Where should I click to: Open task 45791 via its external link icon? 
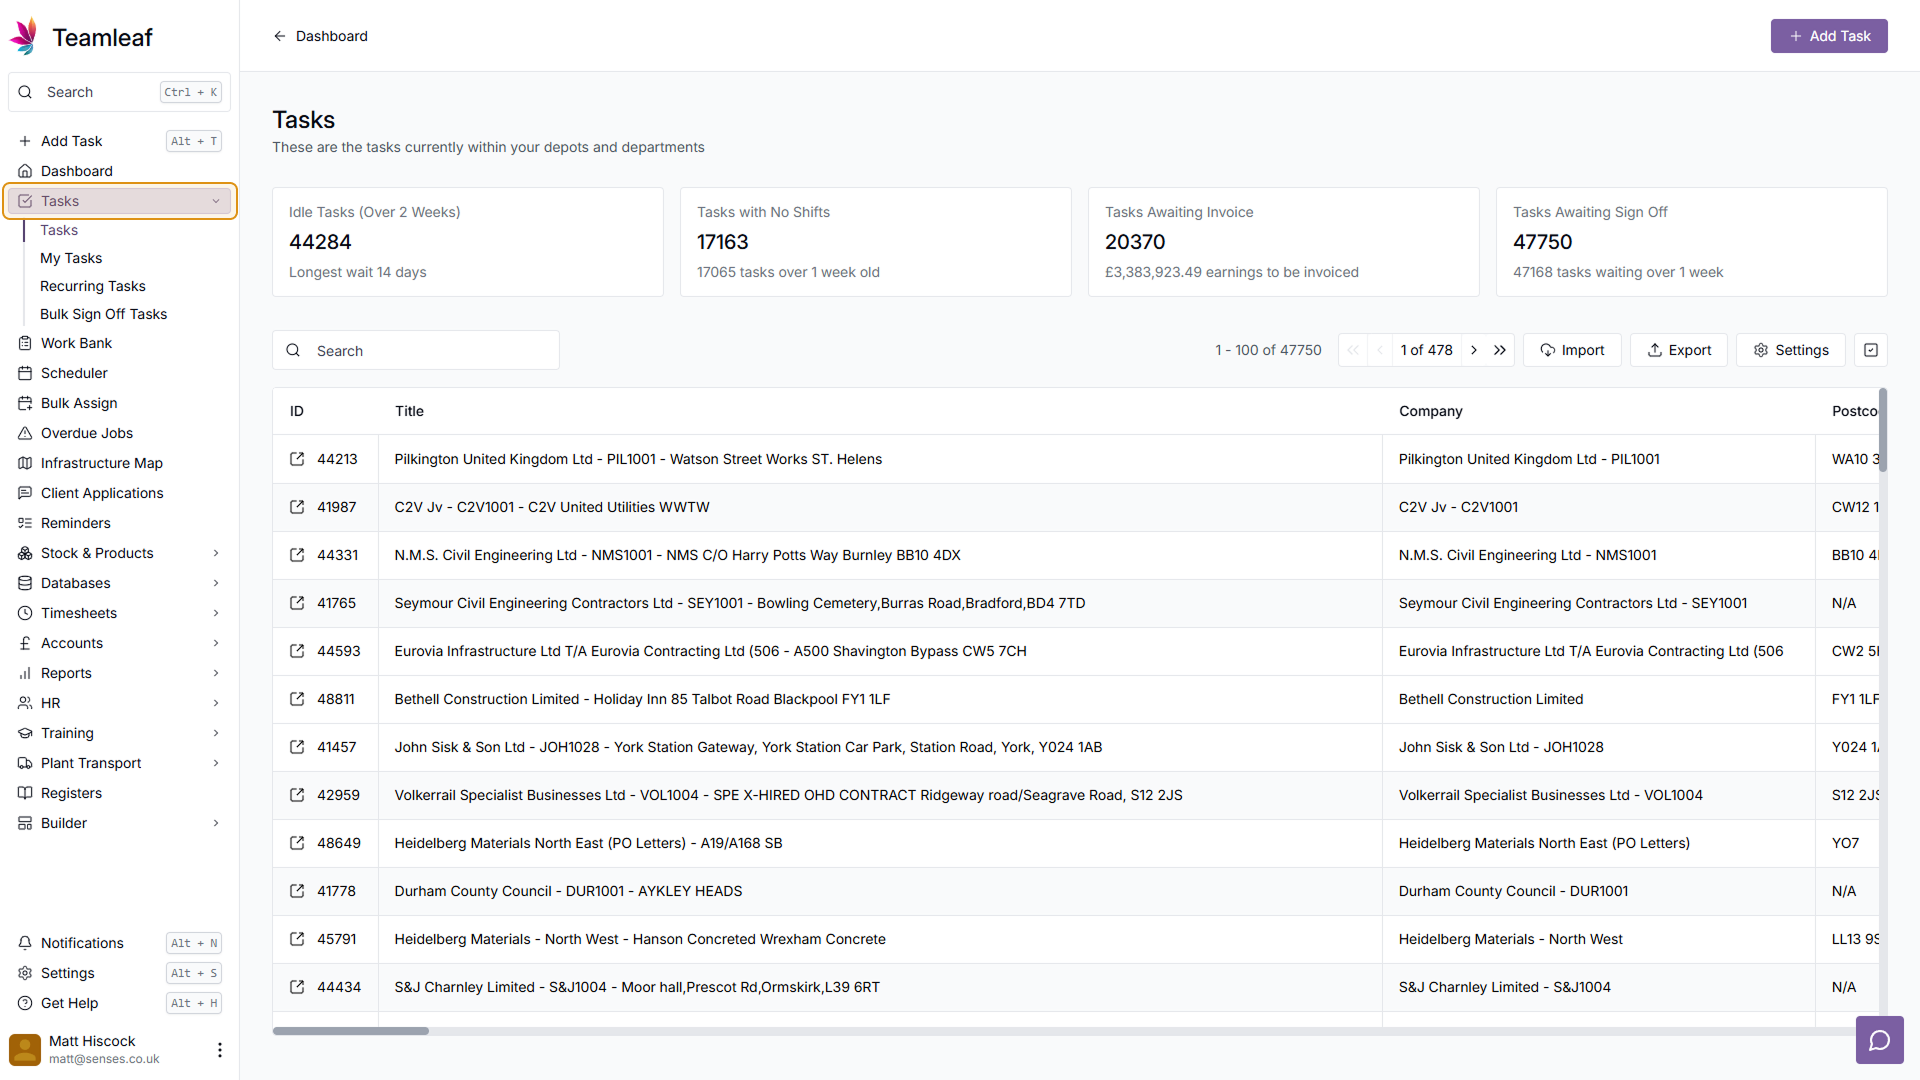pos(297,939)
